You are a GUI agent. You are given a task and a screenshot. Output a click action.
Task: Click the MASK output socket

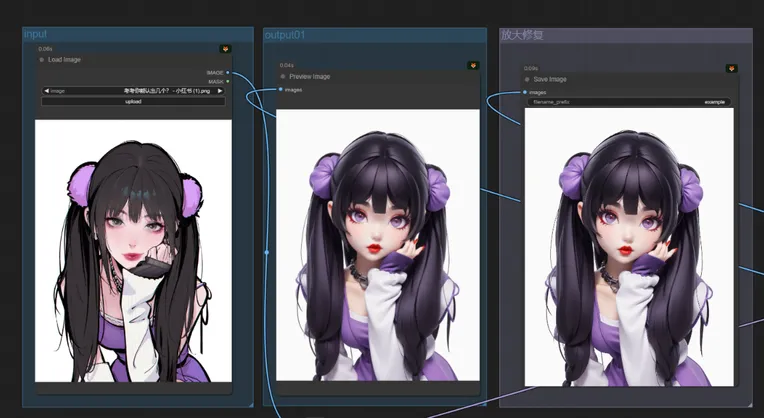coord(228,81)
